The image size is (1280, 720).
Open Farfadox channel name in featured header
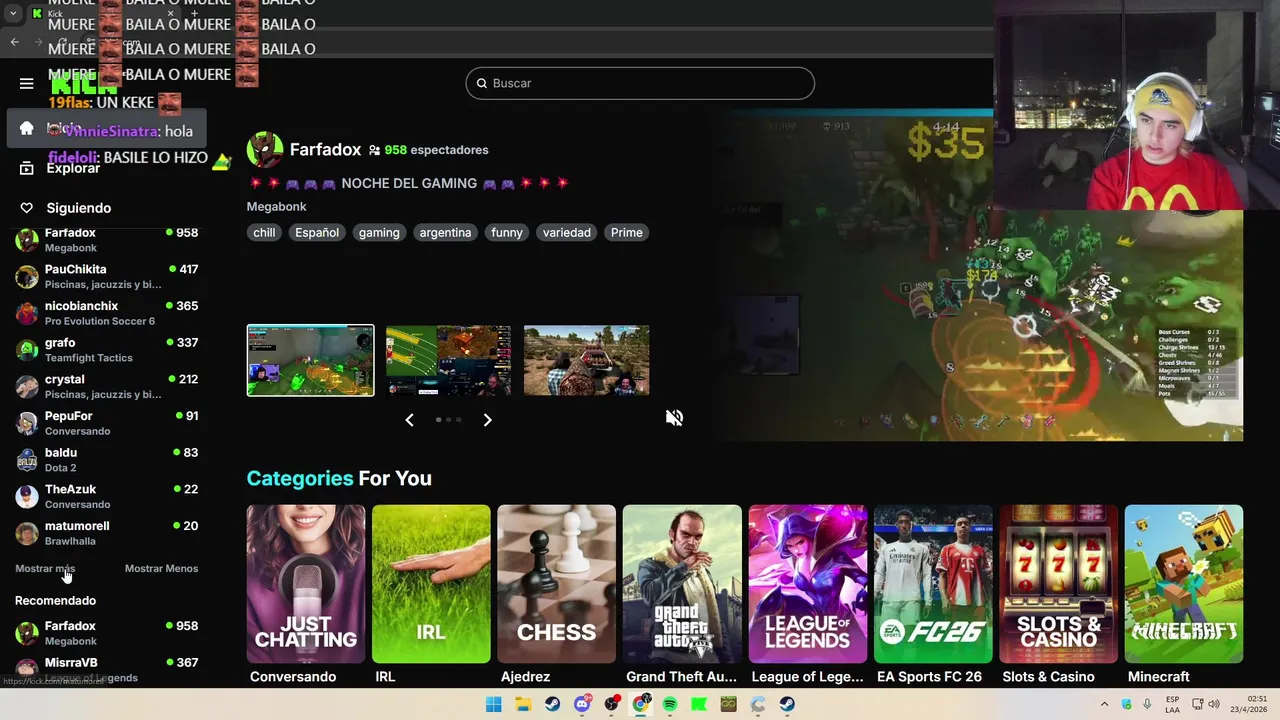pos(325,150)
